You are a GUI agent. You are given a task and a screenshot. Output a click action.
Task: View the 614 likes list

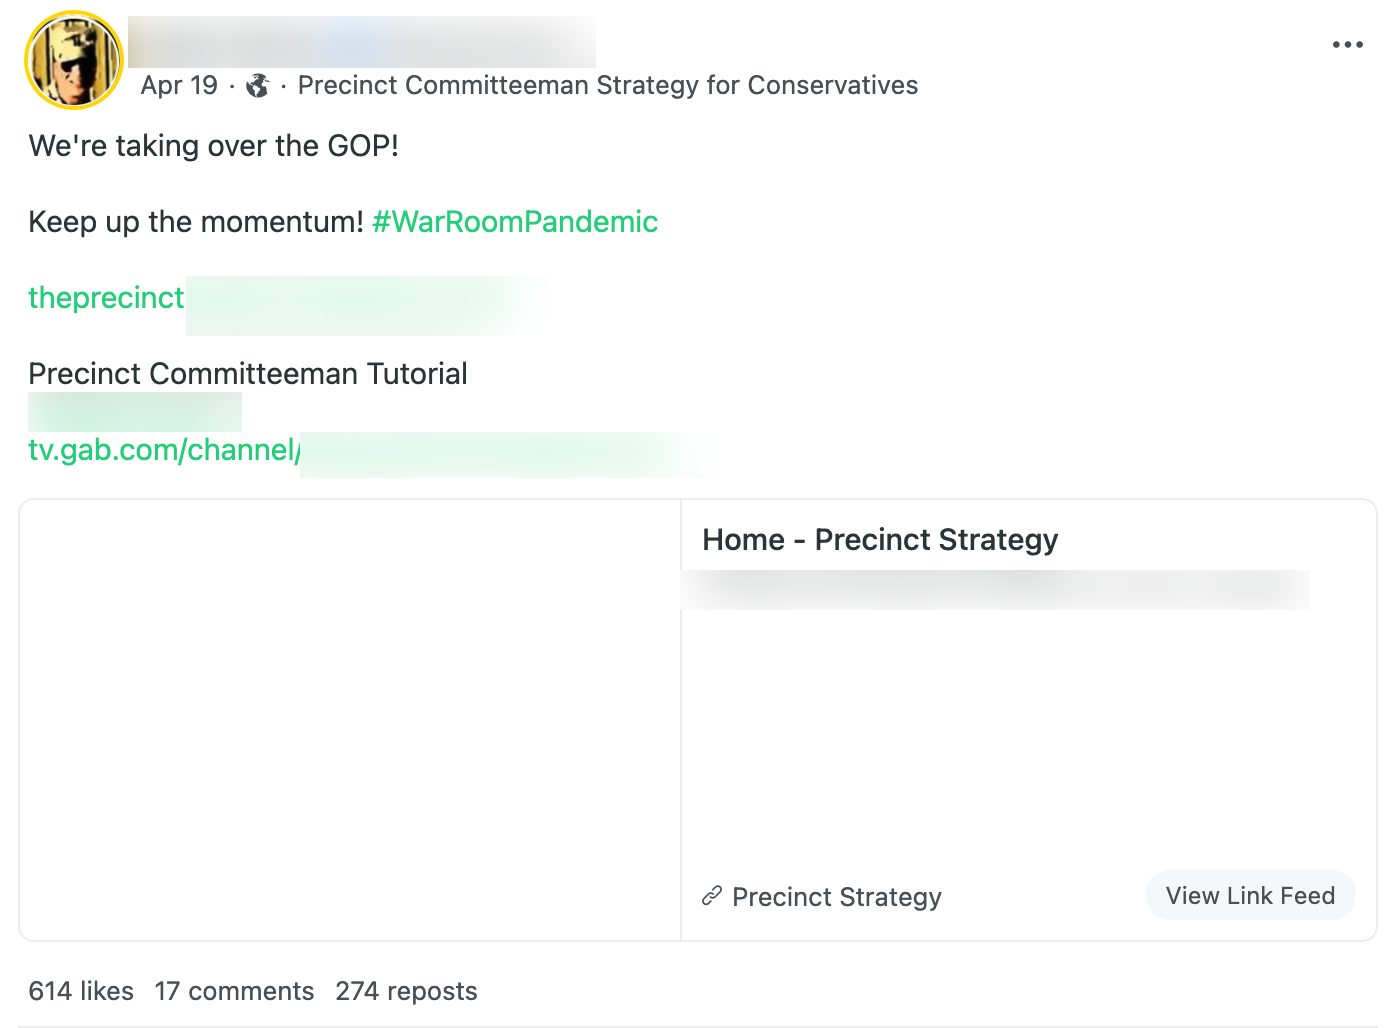[80, 991]
